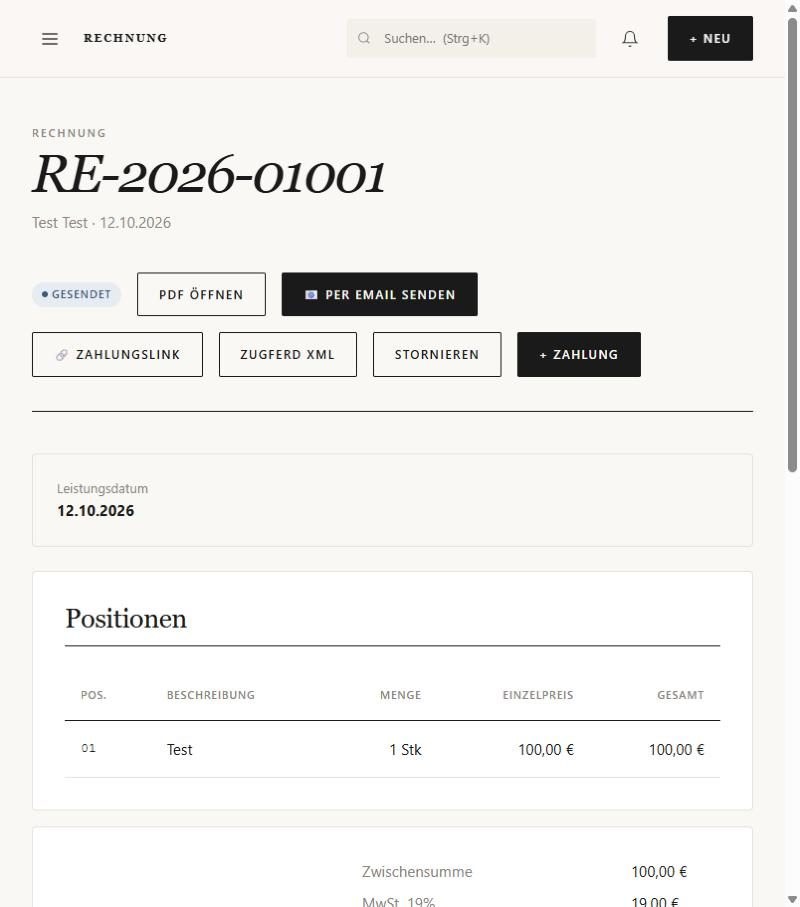The width and height of the screenshot is (800, 907).
Task: Click the scrollbar up arrow
Action: [x=792, y=8]
